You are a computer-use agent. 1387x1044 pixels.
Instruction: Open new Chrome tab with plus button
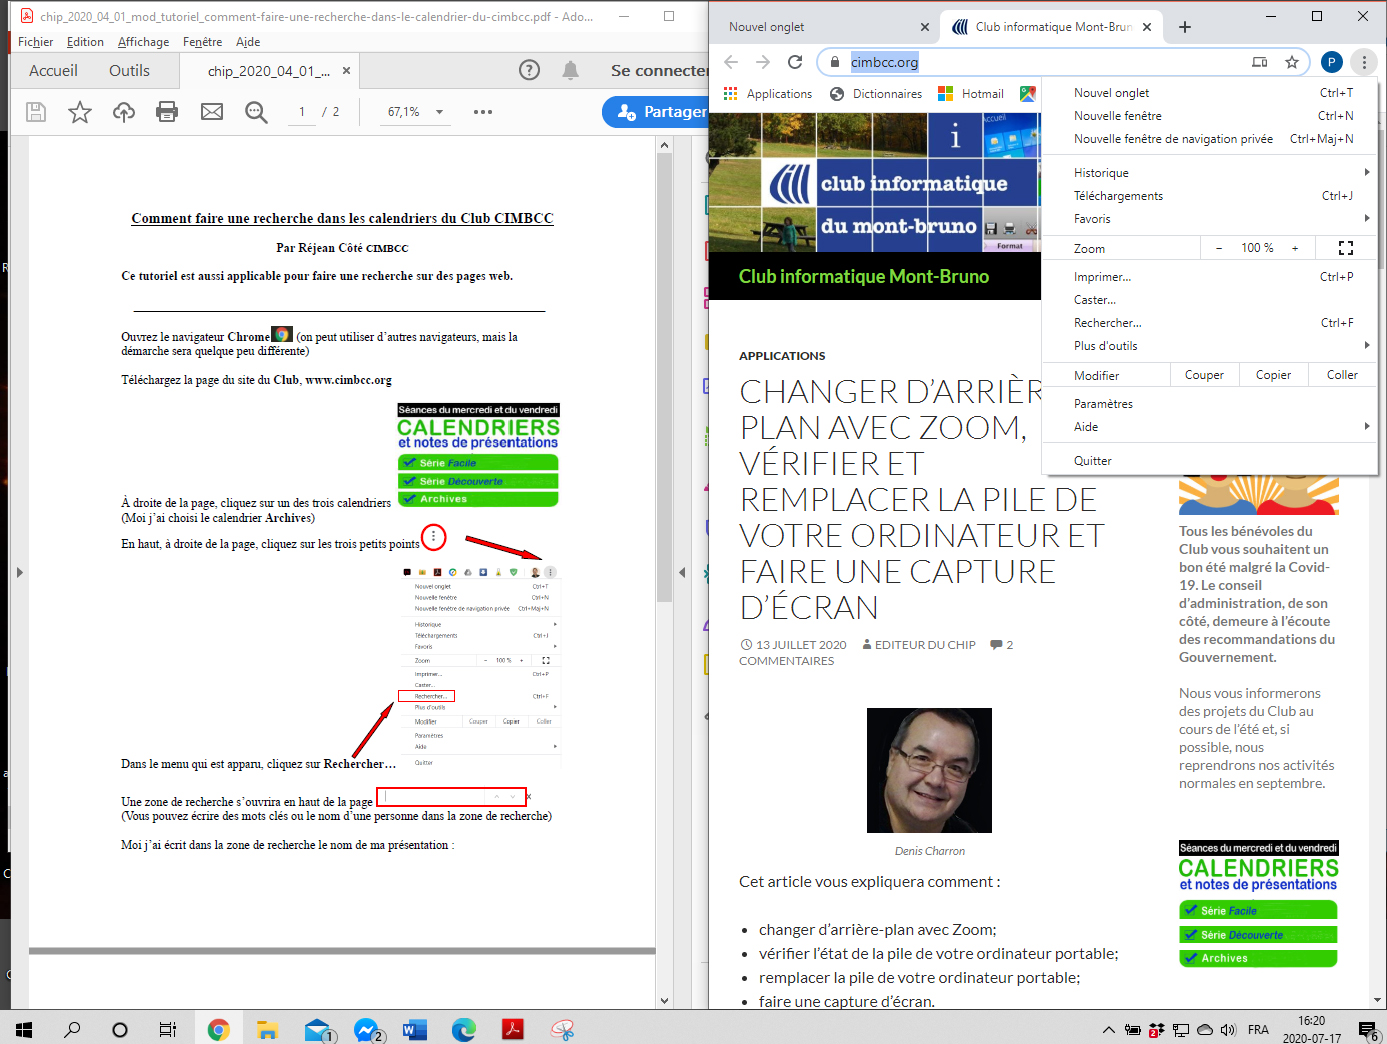(x=1185, y=27)
